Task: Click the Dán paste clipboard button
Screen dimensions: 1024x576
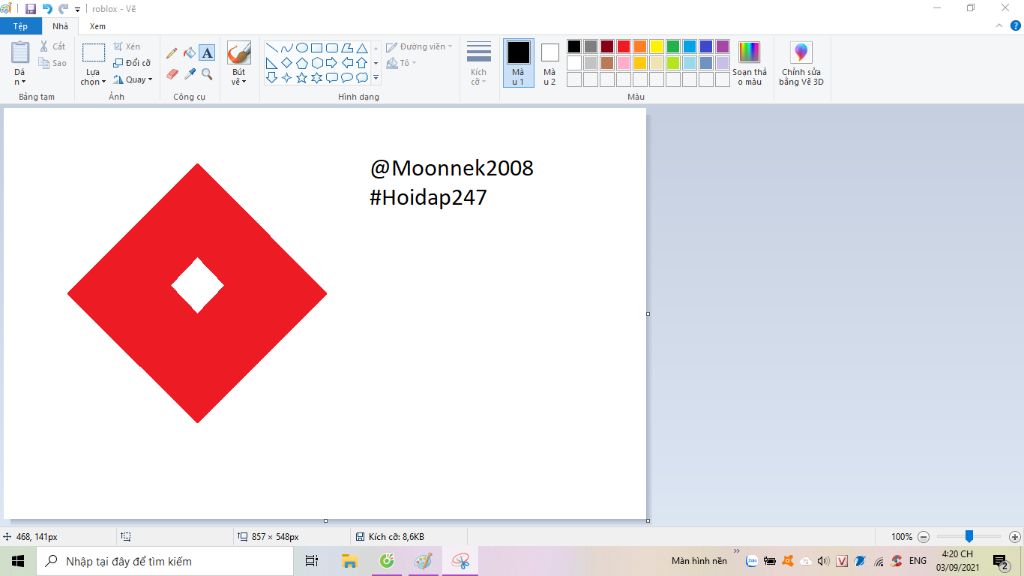Action: coord(20,53)
